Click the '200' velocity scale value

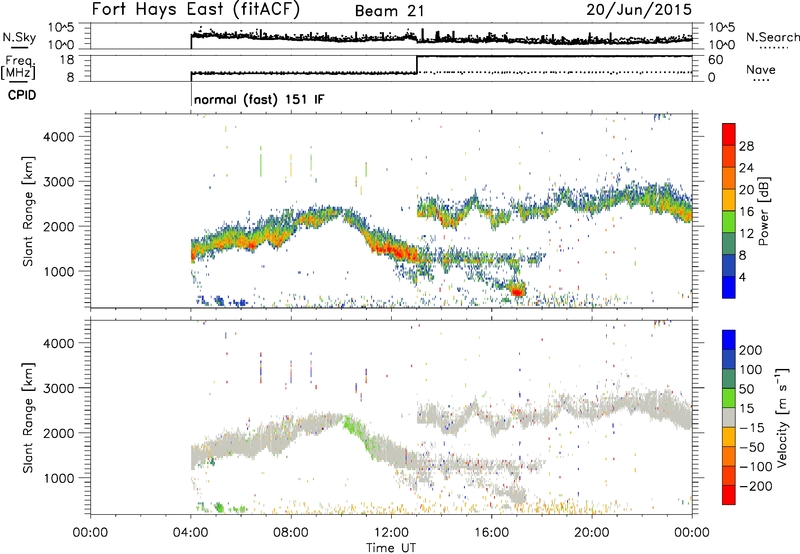pyautogui.click(x=751, y=350)
